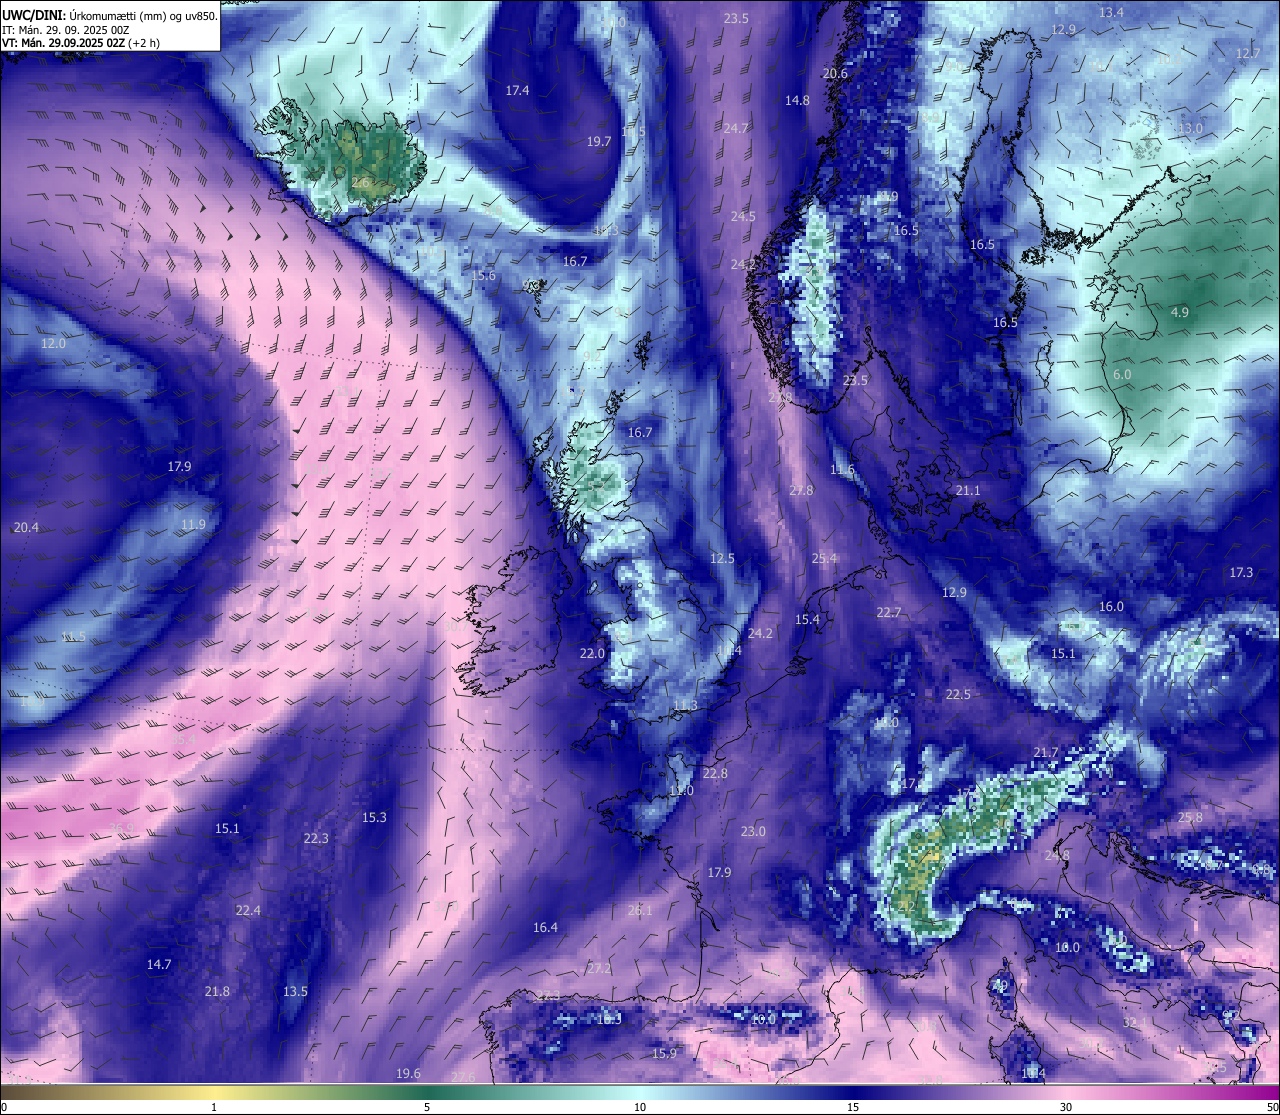This screenshot has width=1280, height=1115.
Task: Click the 14.7 value in lower left
Action: 159,965
